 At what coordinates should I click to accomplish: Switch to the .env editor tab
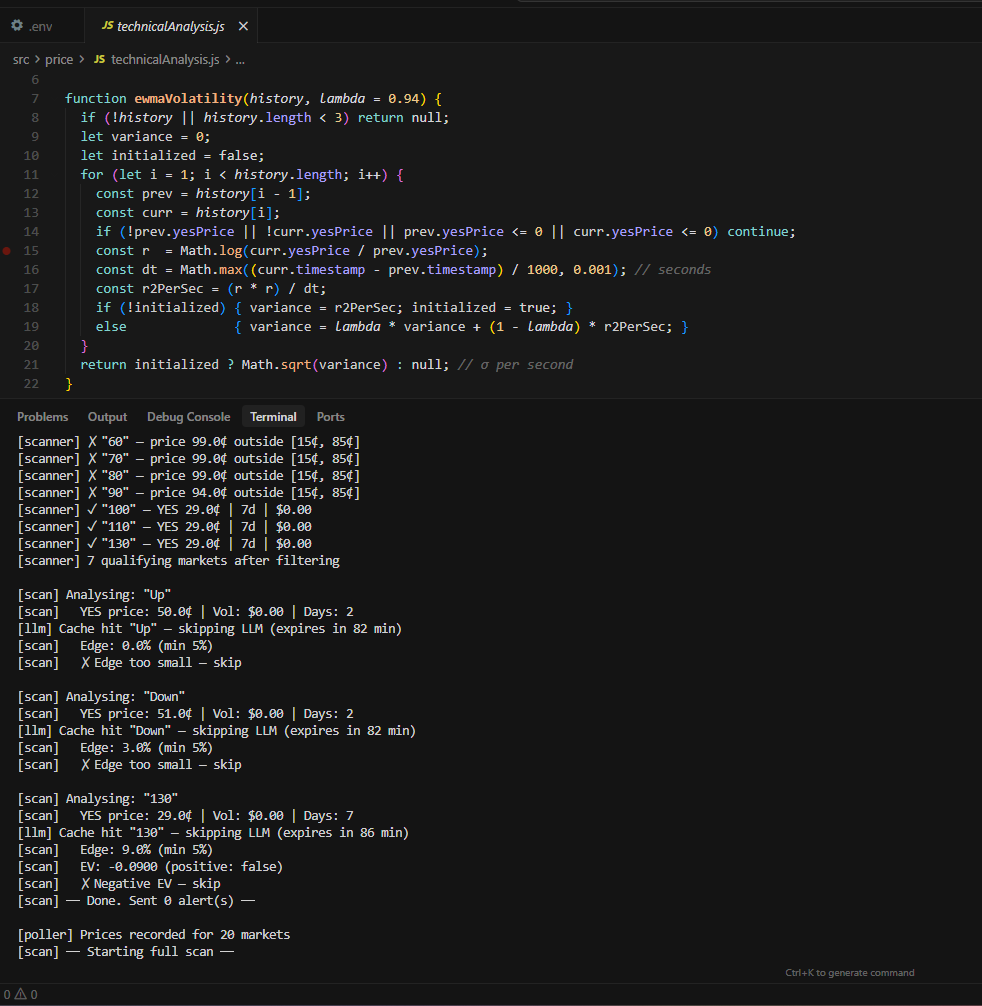click(x=32, y=26)
